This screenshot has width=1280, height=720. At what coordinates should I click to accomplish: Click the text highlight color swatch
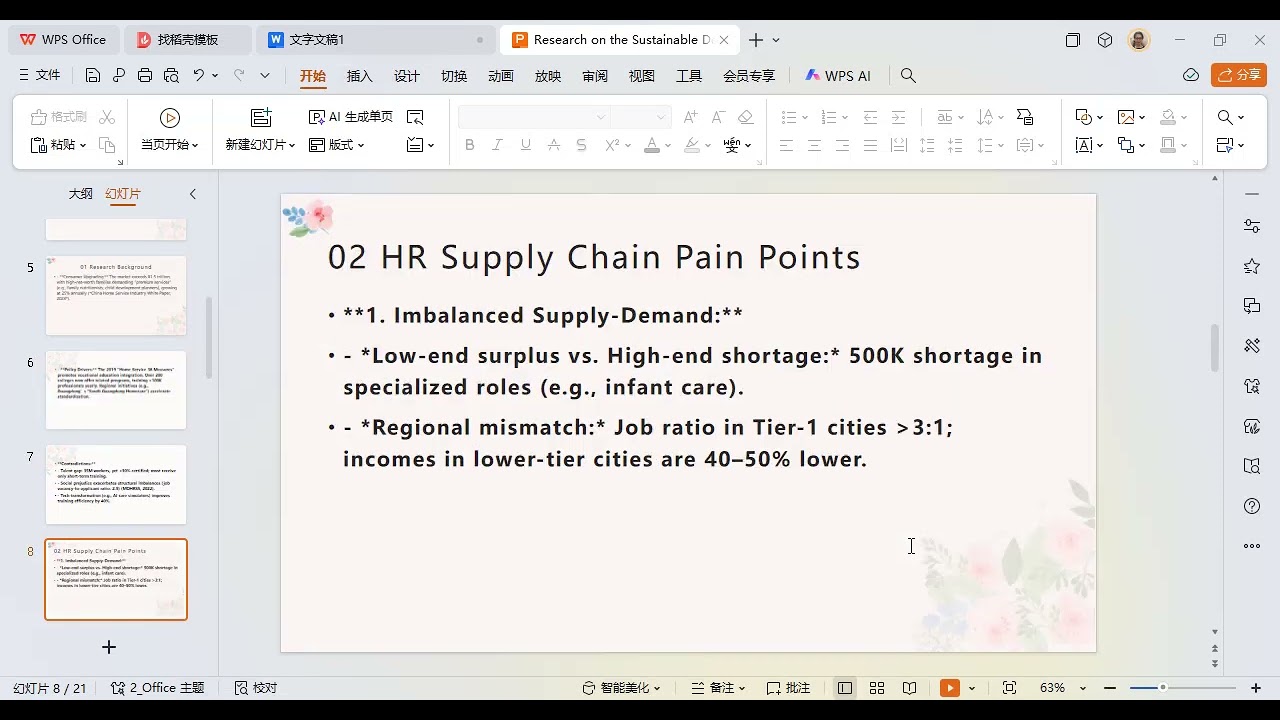692,145
